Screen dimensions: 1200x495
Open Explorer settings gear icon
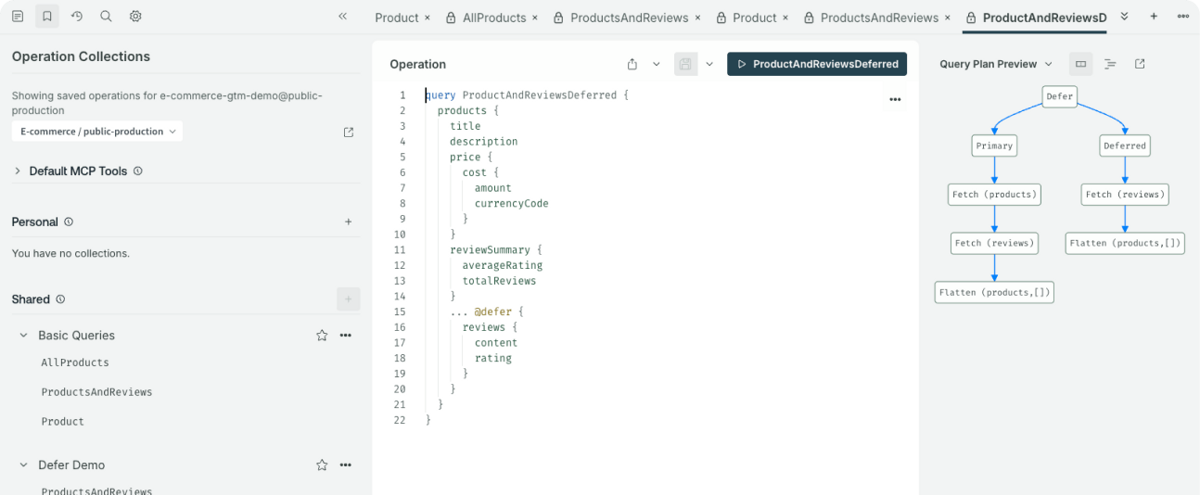[135, 16]
